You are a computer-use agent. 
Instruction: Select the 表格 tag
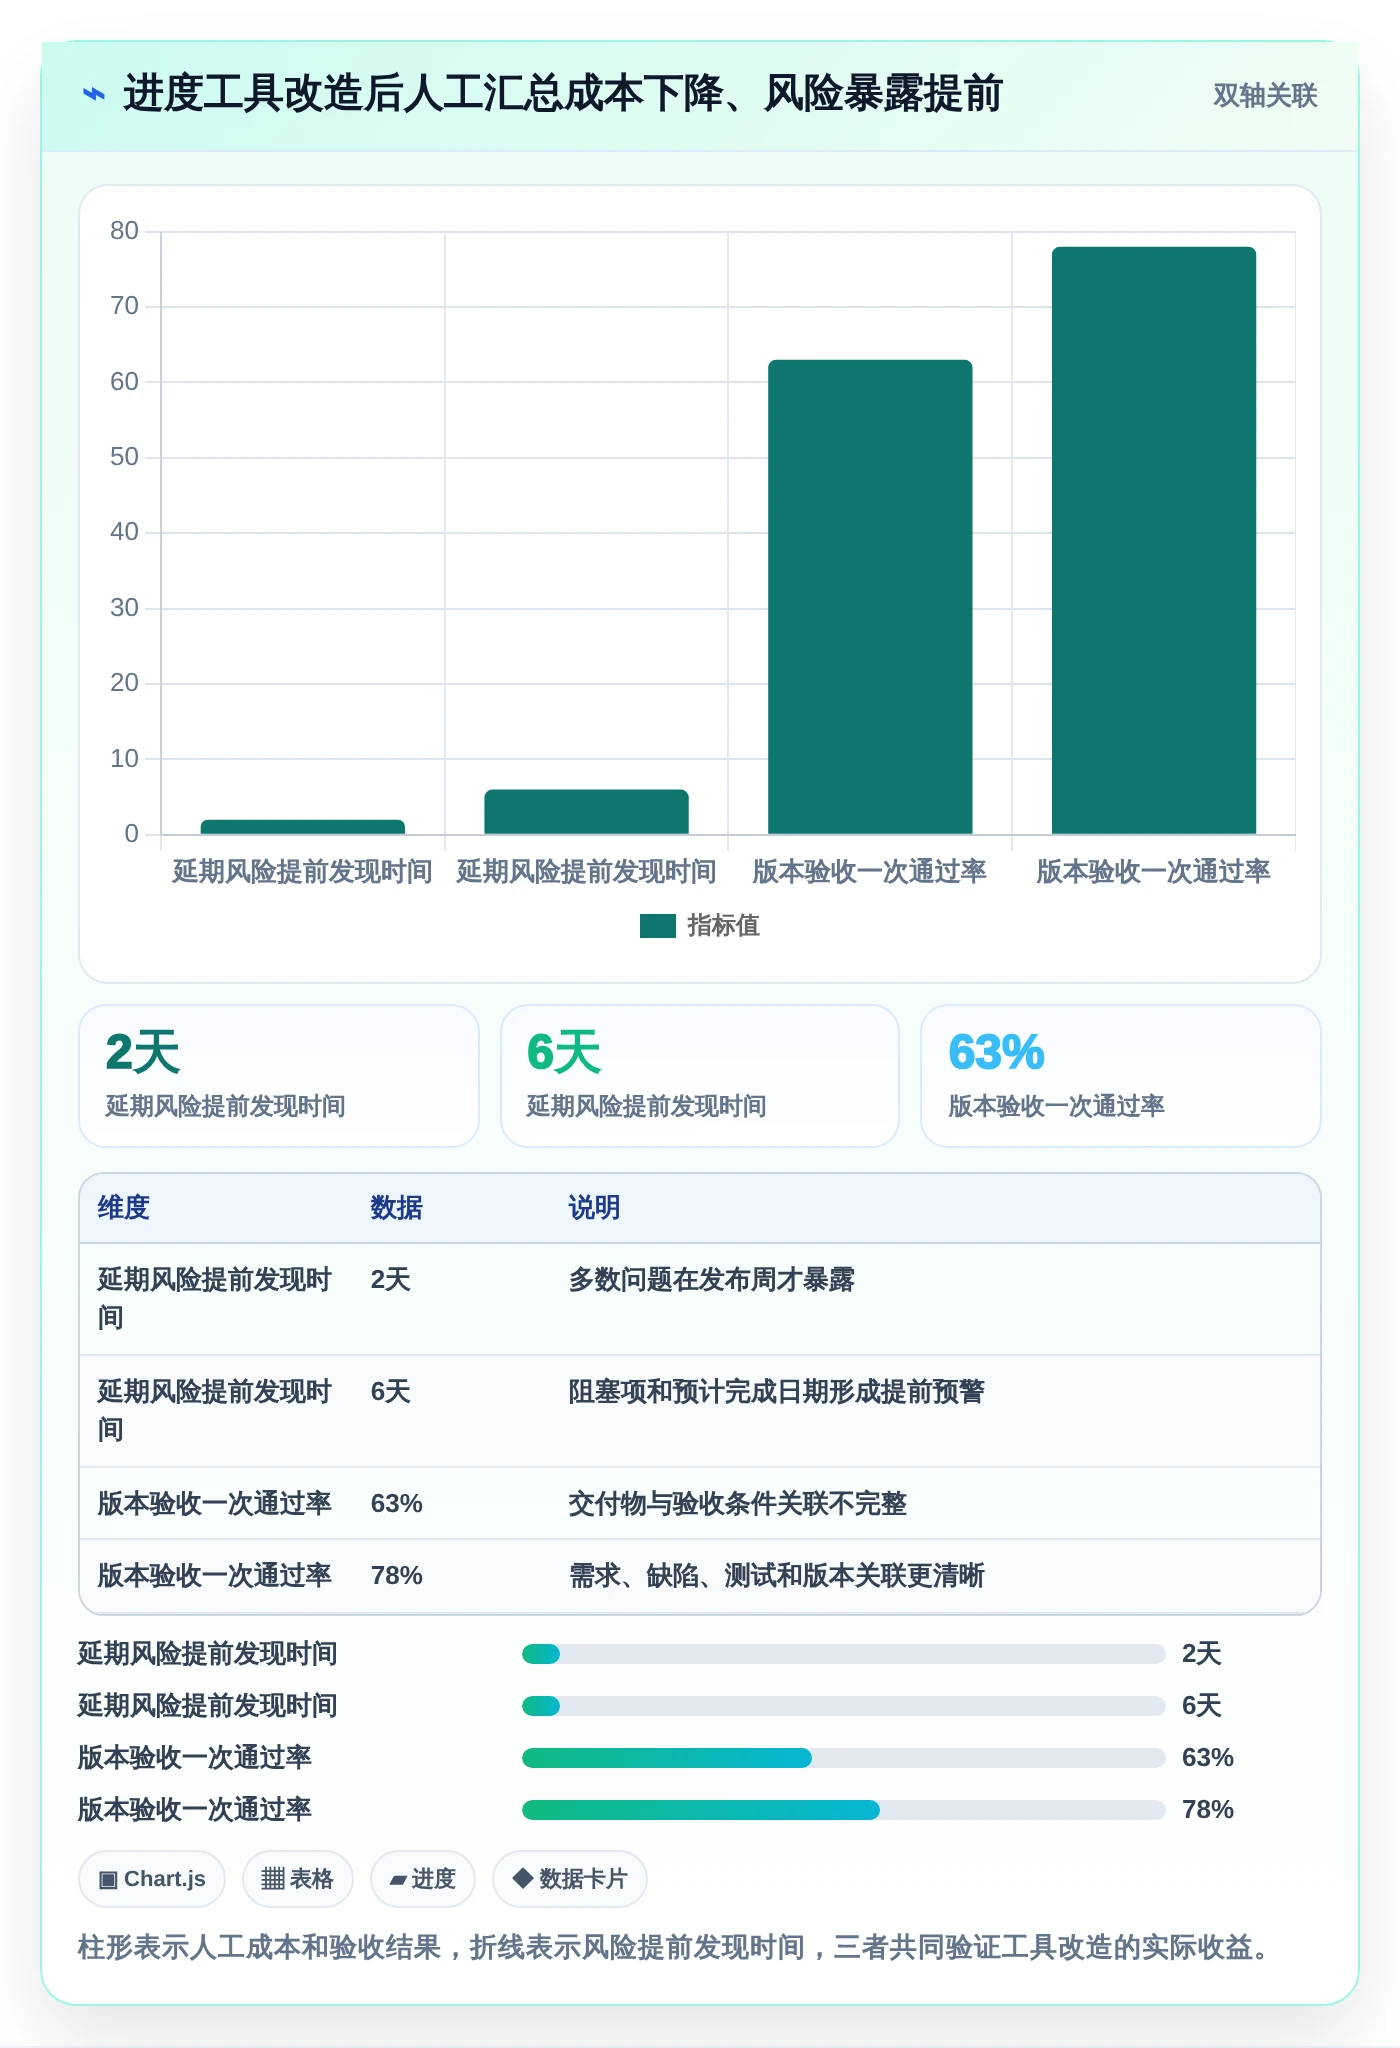pyautogui.click(x=297, y=1879)
